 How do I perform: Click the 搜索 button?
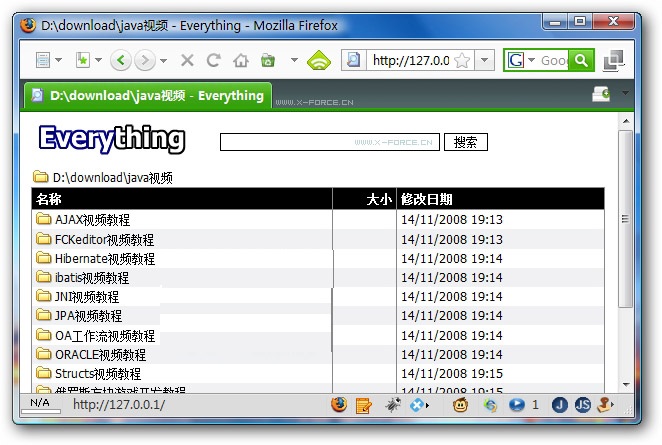pos(466,142)
